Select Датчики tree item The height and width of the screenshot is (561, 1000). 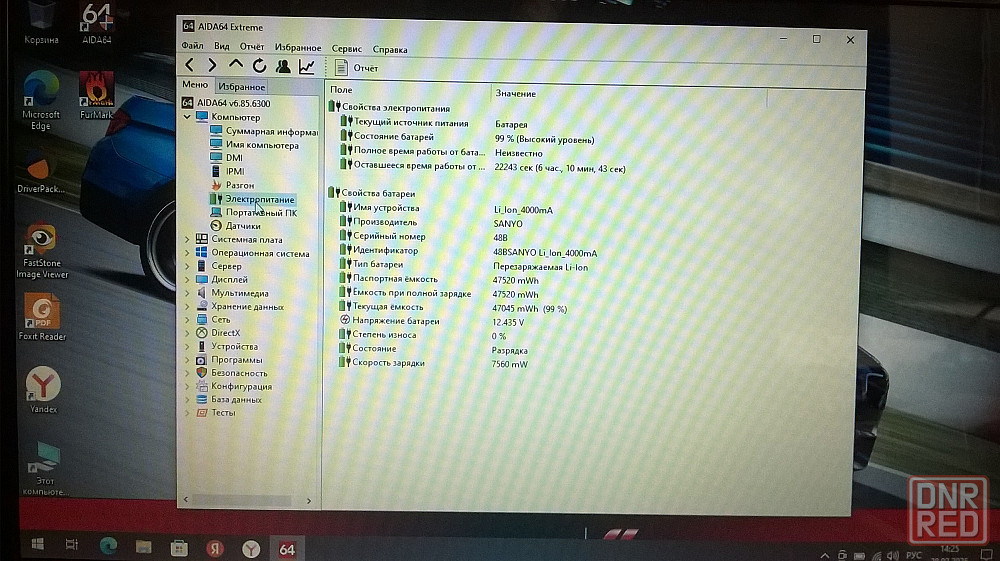tap(235, 226)
